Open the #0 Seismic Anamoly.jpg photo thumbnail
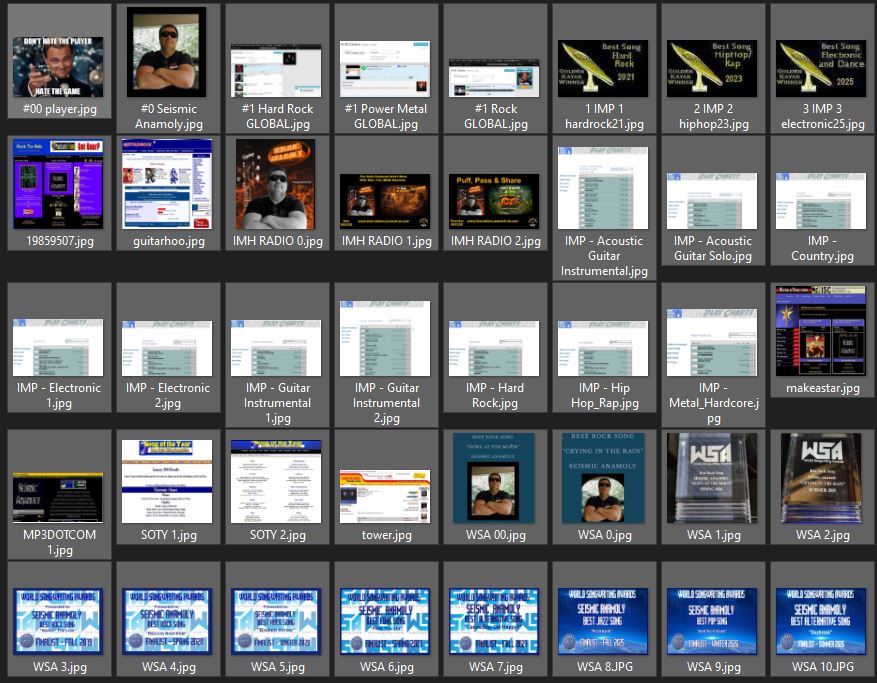 click(167, 52)
